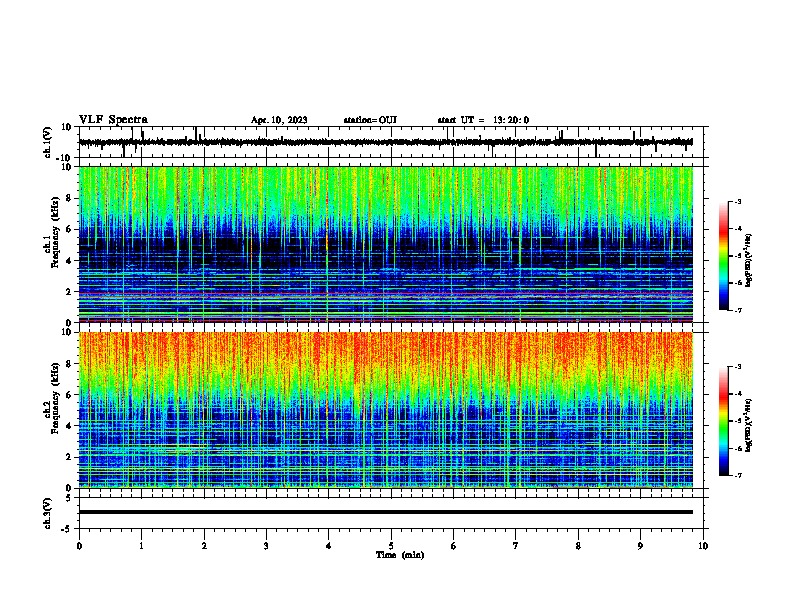792x612 pixels.
Task: Click time axis tick label "2"
Action: tap(204, 546)
